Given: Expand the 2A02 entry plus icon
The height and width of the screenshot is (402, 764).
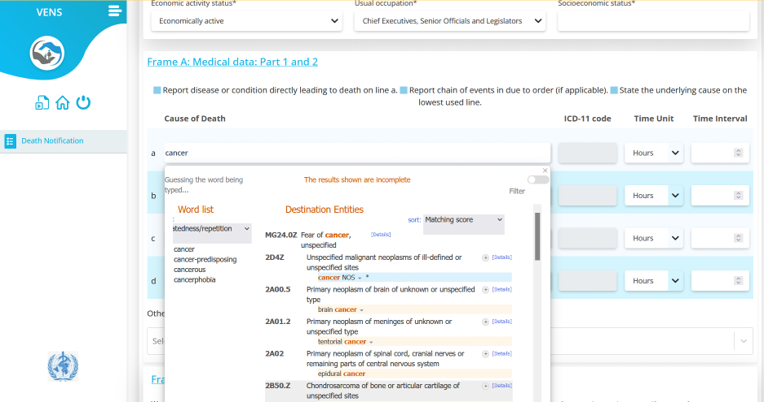Looking at the screenshot, I should coord(485,354).
